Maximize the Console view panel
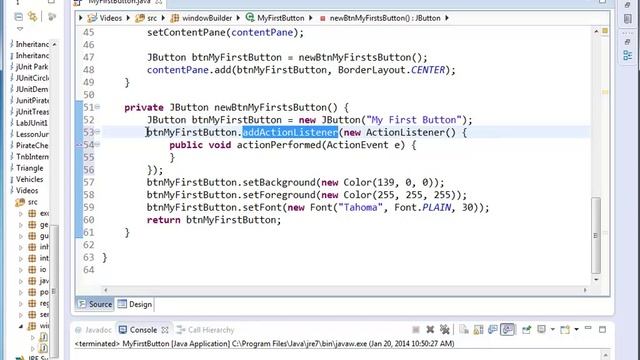The height and width of the screenshot is (360, 640). (602, 329)
